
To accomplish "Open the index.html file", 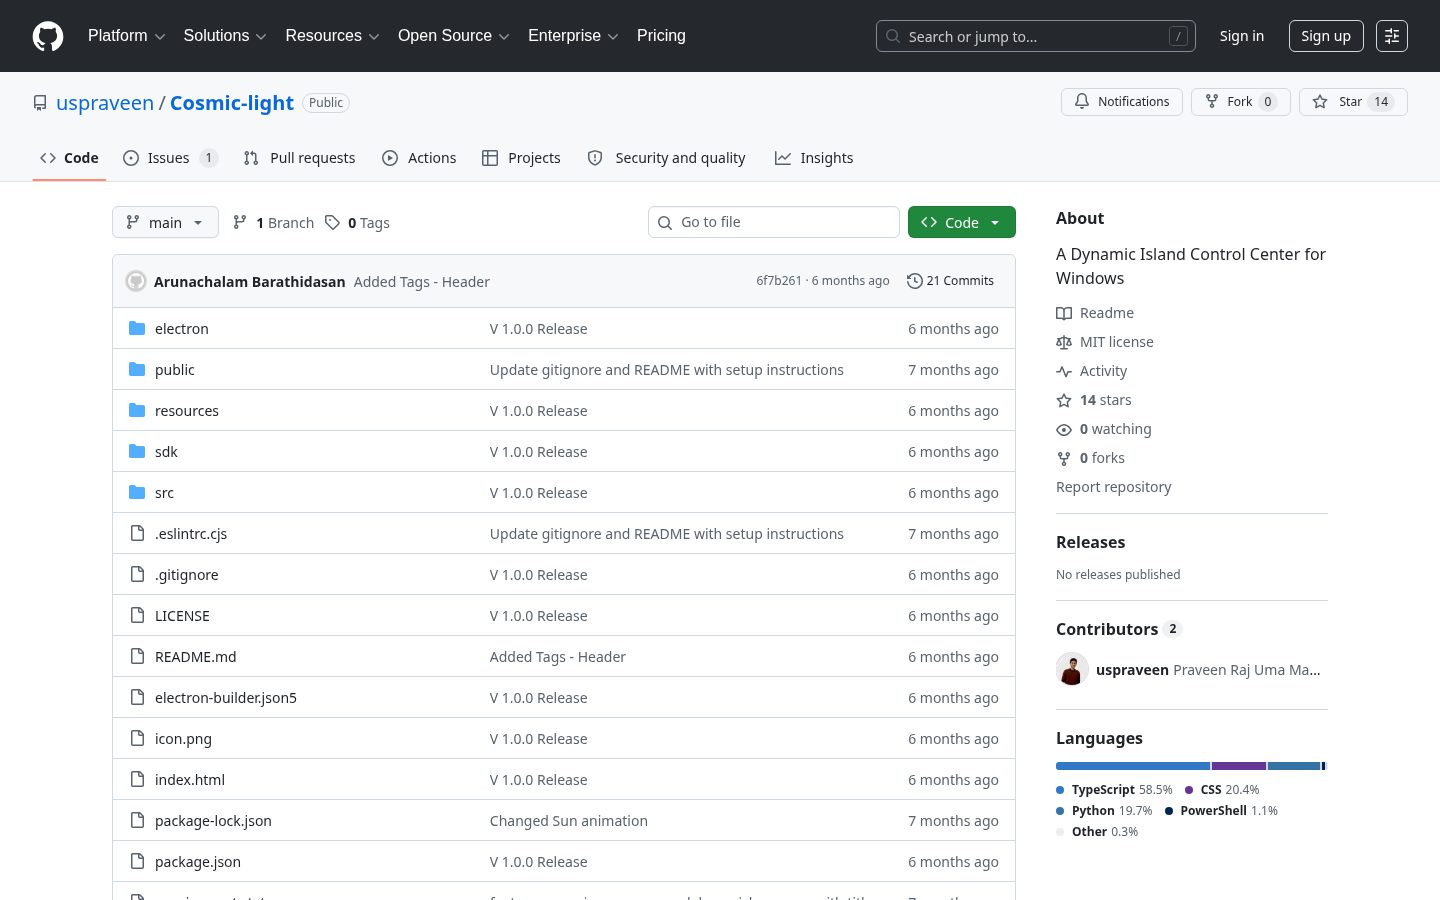I will [x=190, y=780].
